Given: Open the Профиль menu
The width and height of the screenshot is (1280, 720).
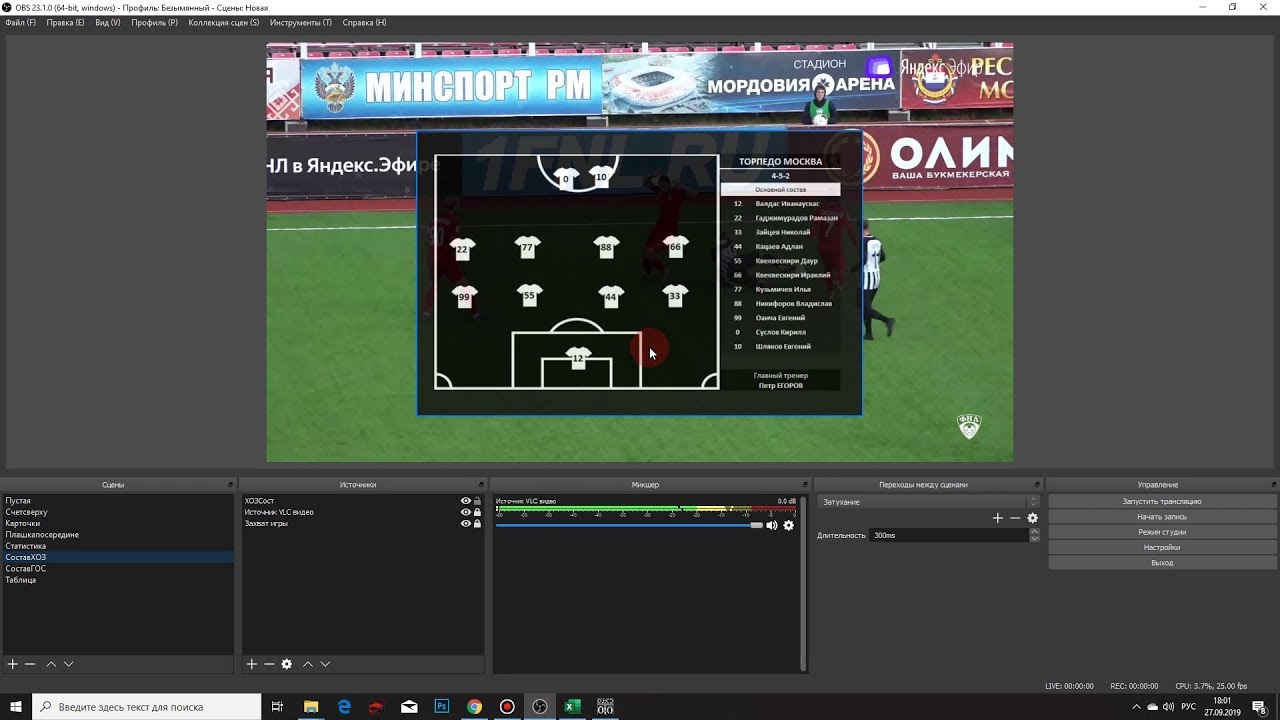Looking at the screenshot, I should [155, 22].
